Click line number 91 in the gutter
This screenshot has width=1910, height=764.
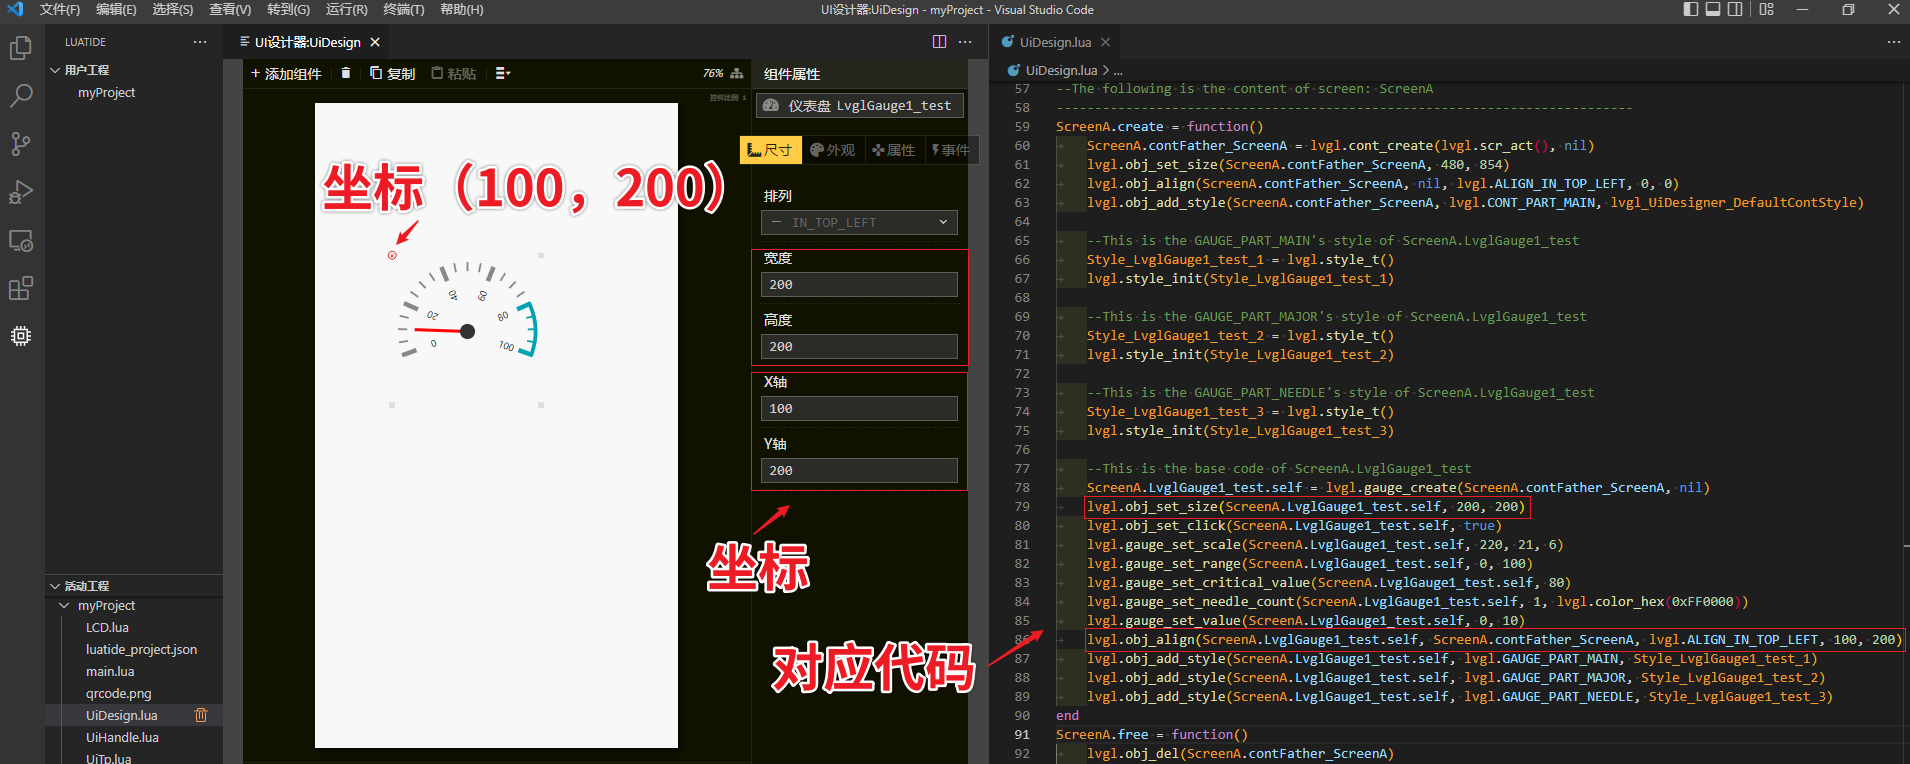pyautogui.click(x=1022, y=734)
